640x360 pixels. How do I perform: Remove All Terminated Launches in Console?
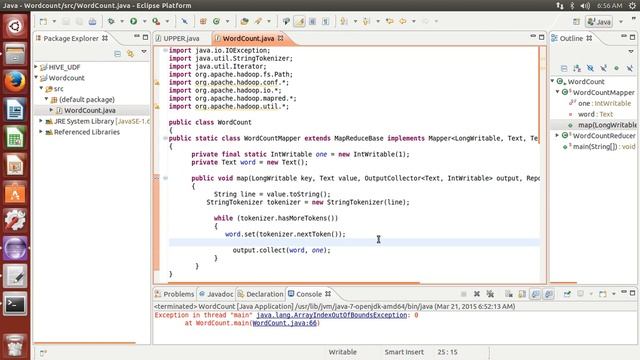pos(490,294)
